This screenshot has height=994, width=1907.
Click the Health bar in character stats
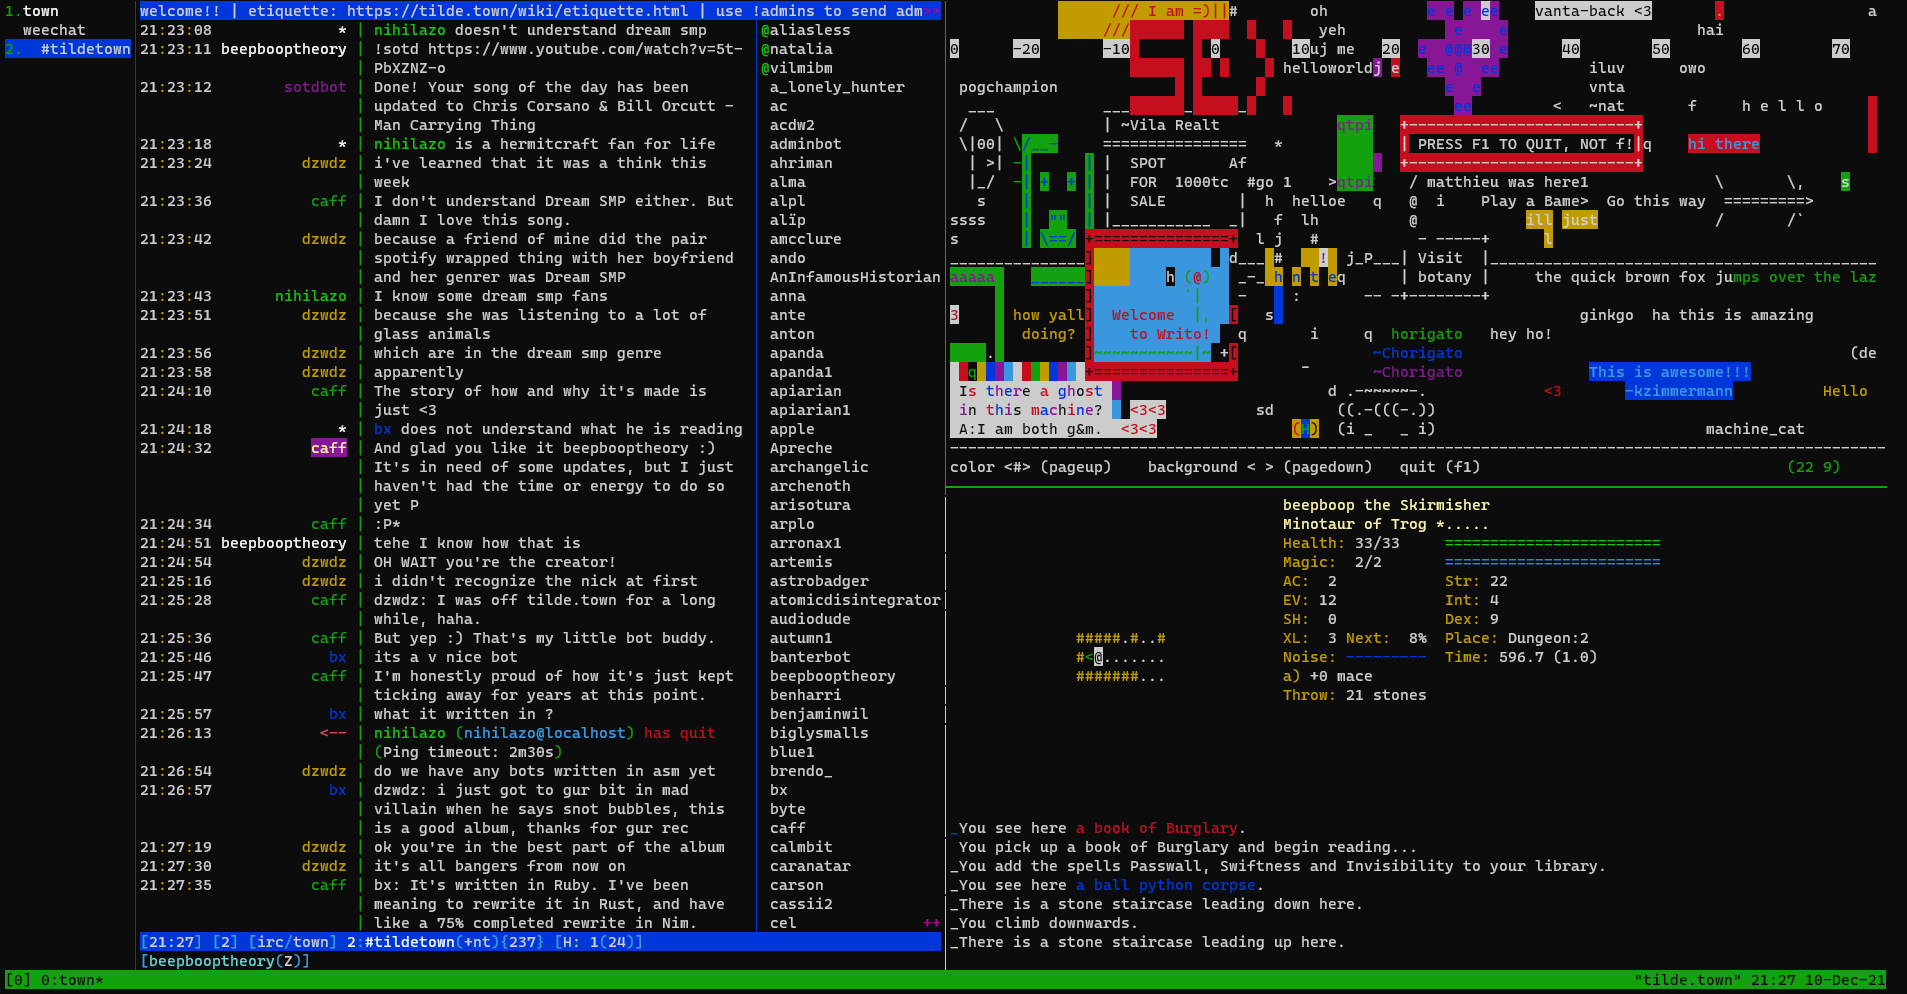(x=1552, y=543)
